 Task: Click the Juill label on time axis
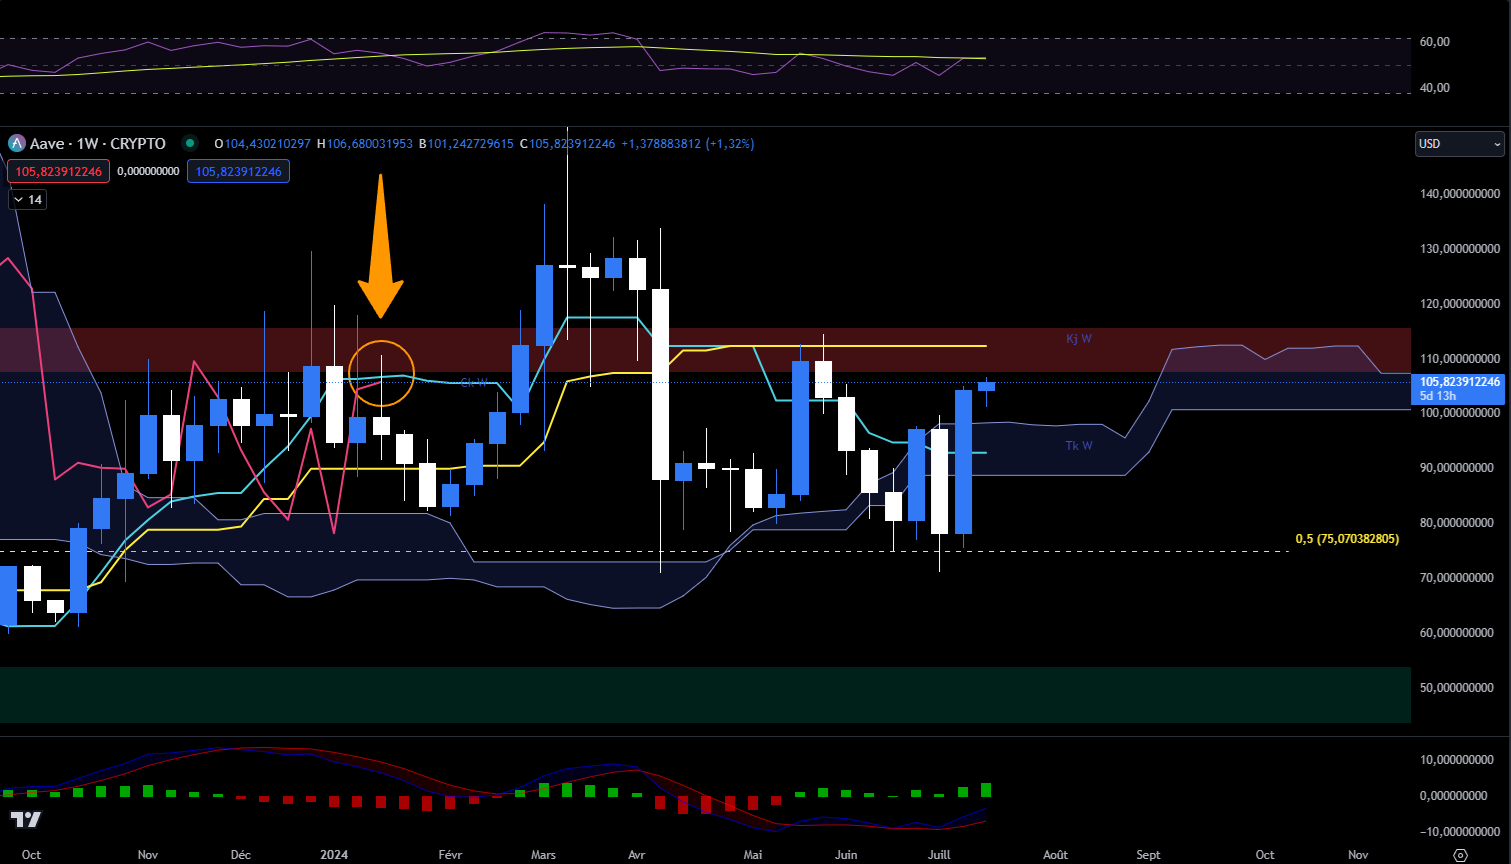point(939,855)
